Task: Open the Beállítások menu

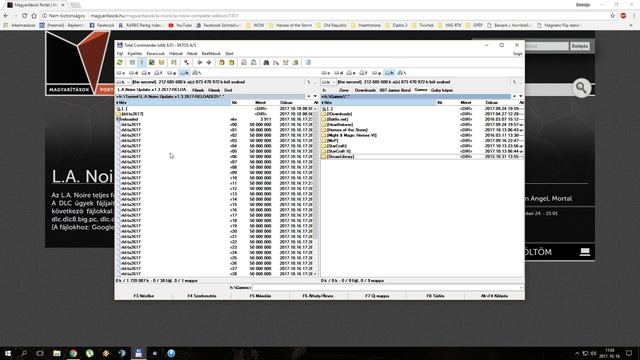Action: 211,53
